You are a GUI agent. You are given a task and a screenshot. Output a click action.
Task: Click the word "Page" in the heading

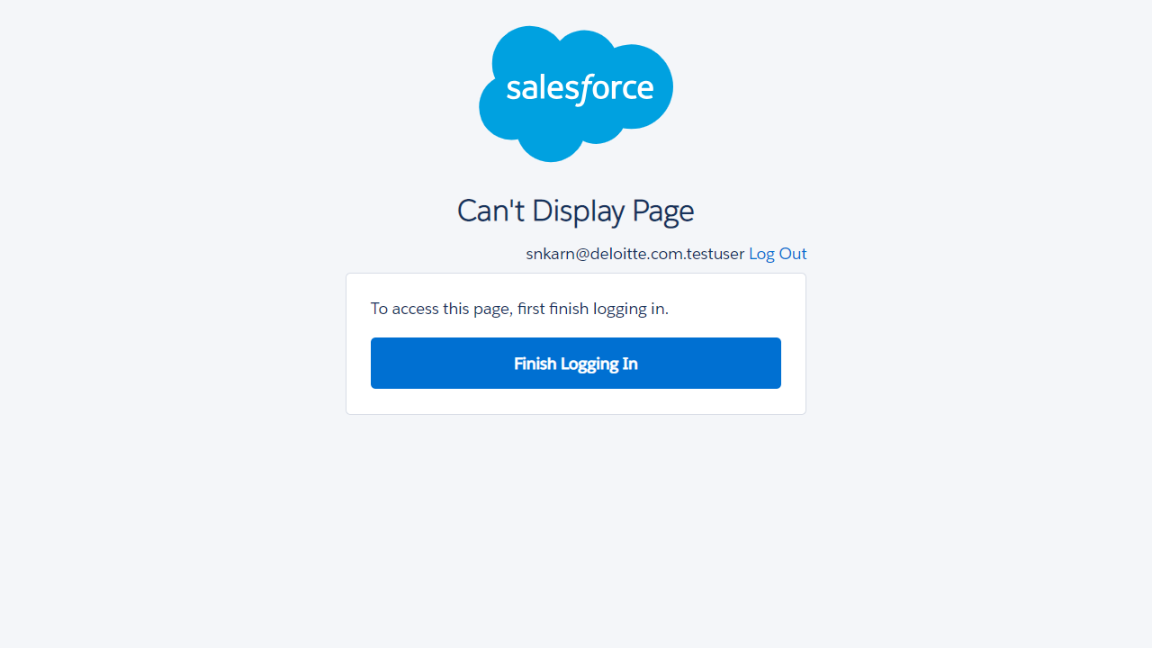pyautogui.click(x=663, y=211)
